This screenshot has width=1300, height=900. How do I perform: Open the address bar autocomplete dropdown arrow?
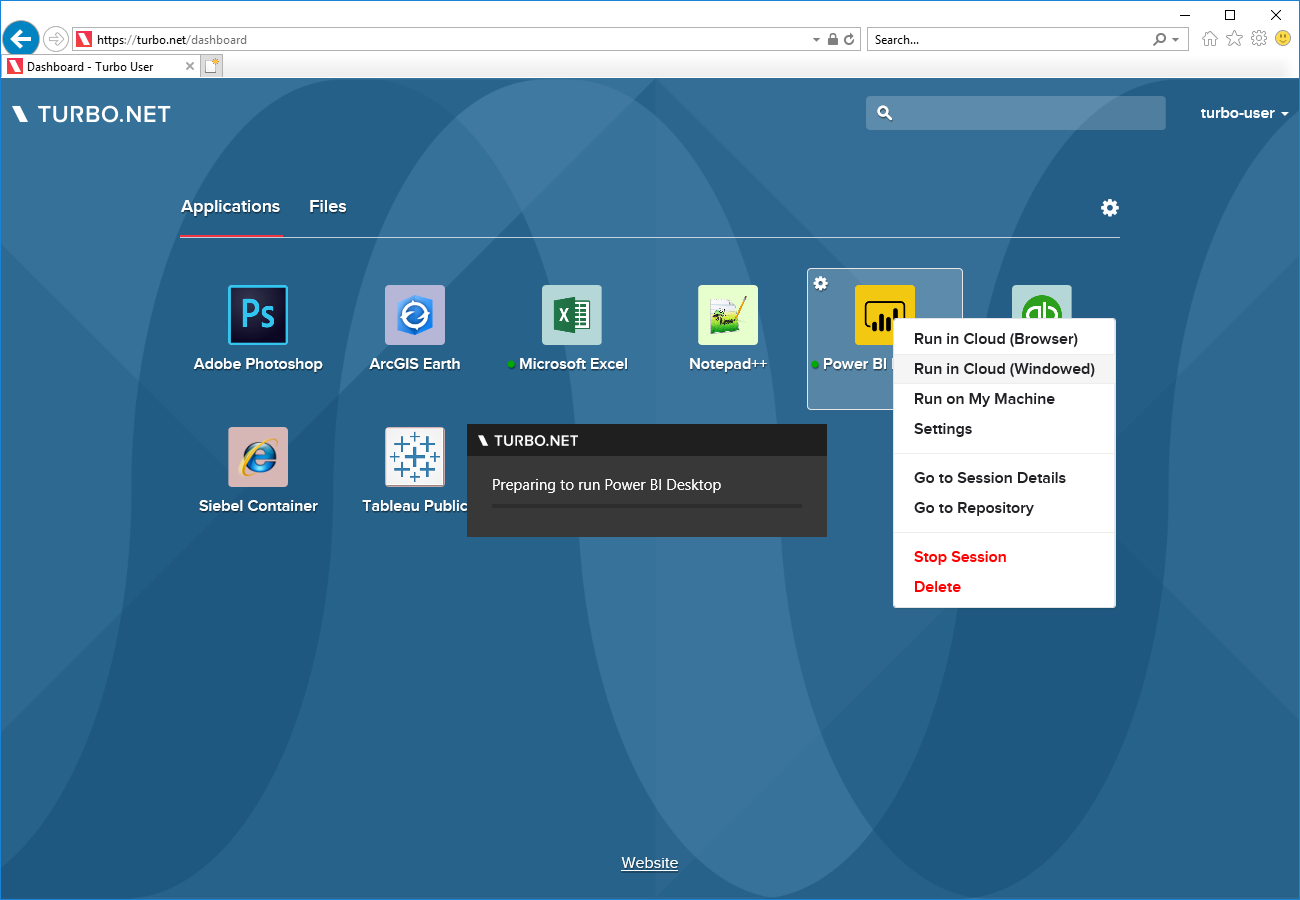[816, 39]
